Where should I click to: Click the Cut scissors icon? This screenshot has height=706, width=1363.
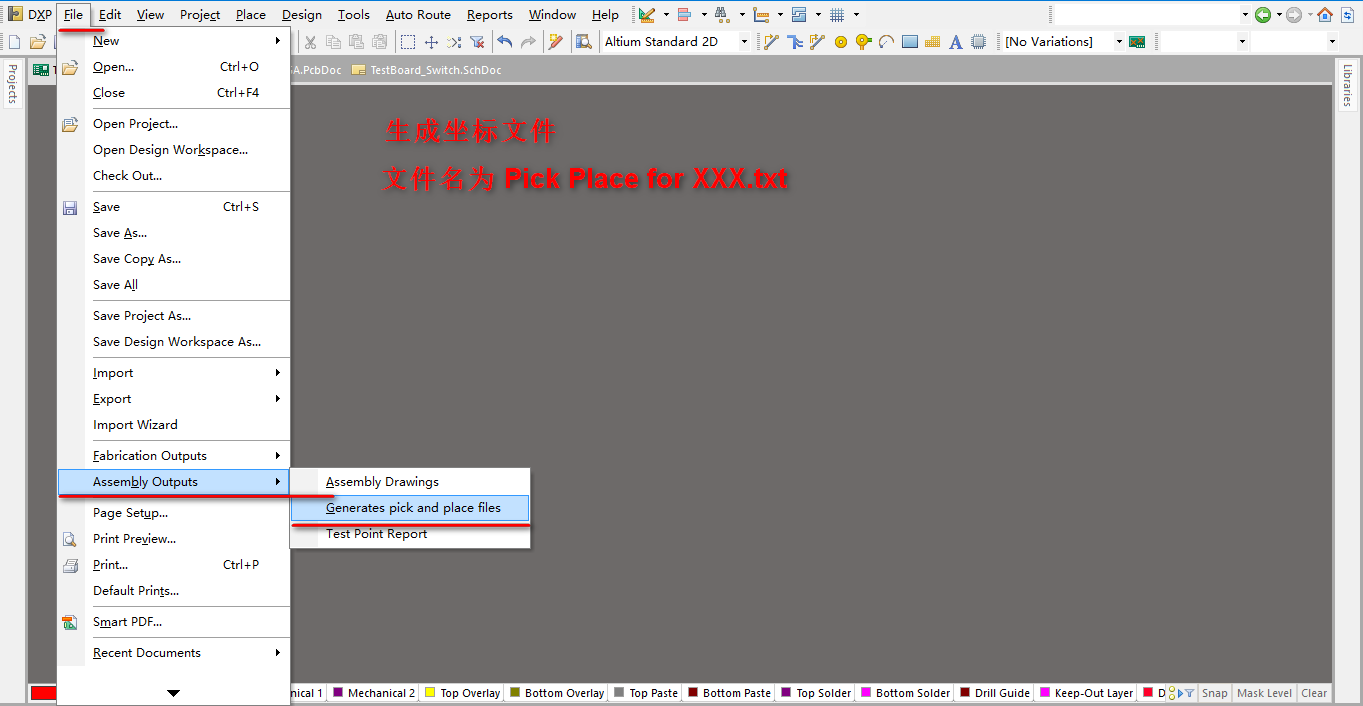[x=310, y=42]
